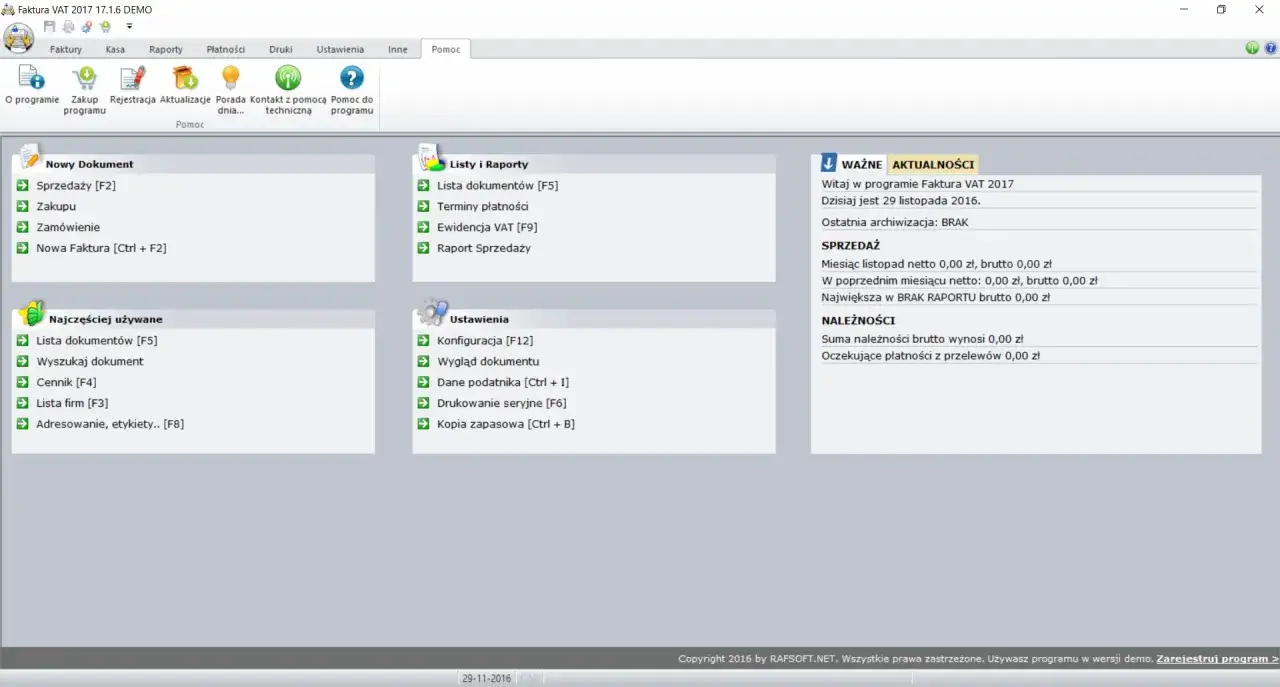1280x687 pixels.
Task: Click the round application menu button
Action: point(19,38)
